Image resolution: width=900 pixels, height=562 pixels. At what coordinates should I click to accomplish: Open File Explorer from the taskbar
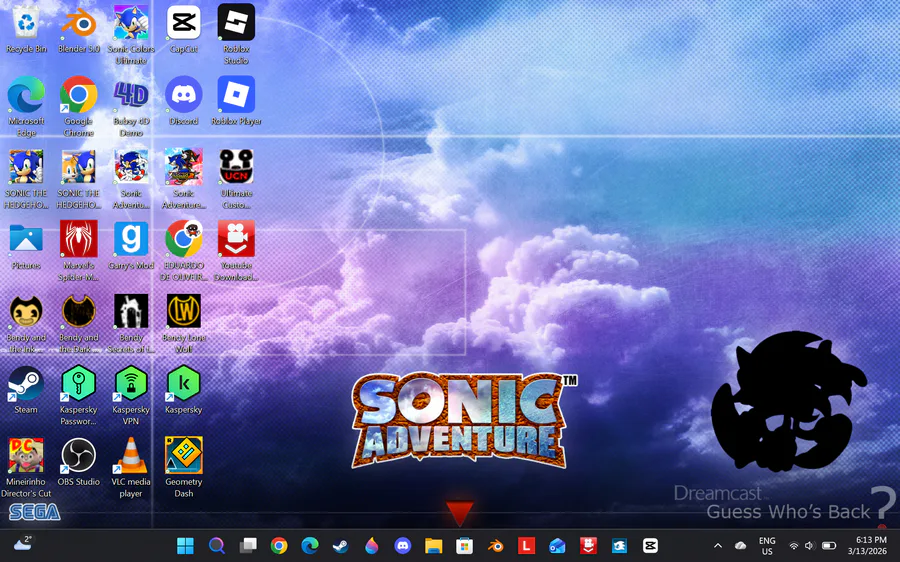pos(433,545)
